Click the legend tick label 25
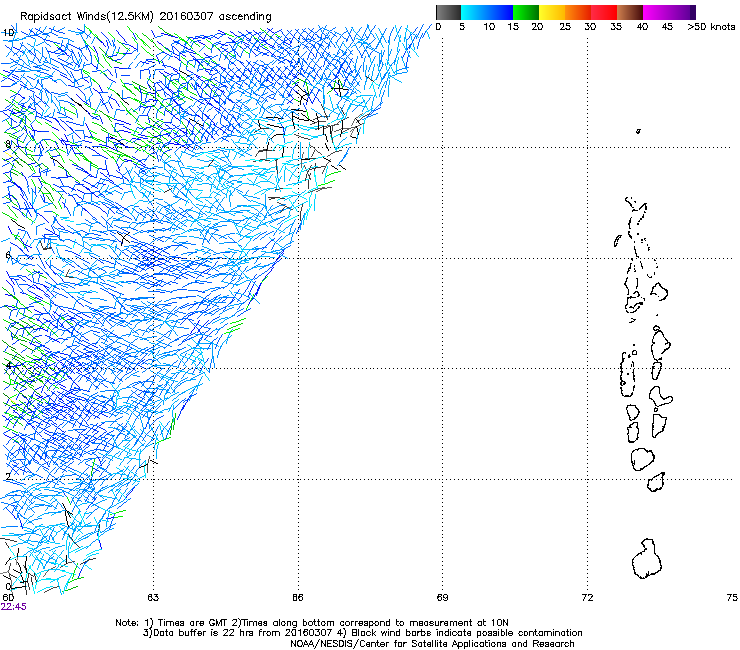Image resolution: width=740 pixels, height=650 pixels. (565, 27)
